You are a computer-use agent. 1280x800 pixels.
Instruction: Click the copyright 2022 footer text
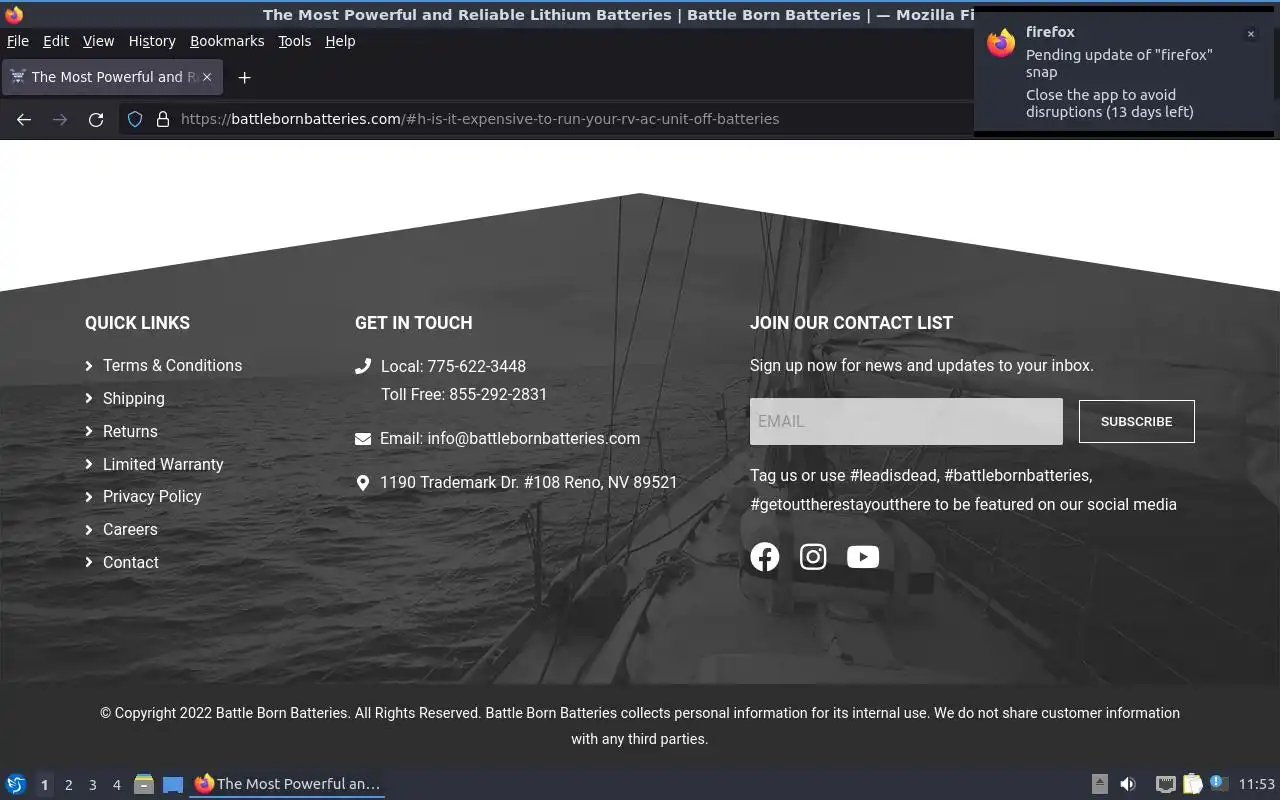click(640, 726)
